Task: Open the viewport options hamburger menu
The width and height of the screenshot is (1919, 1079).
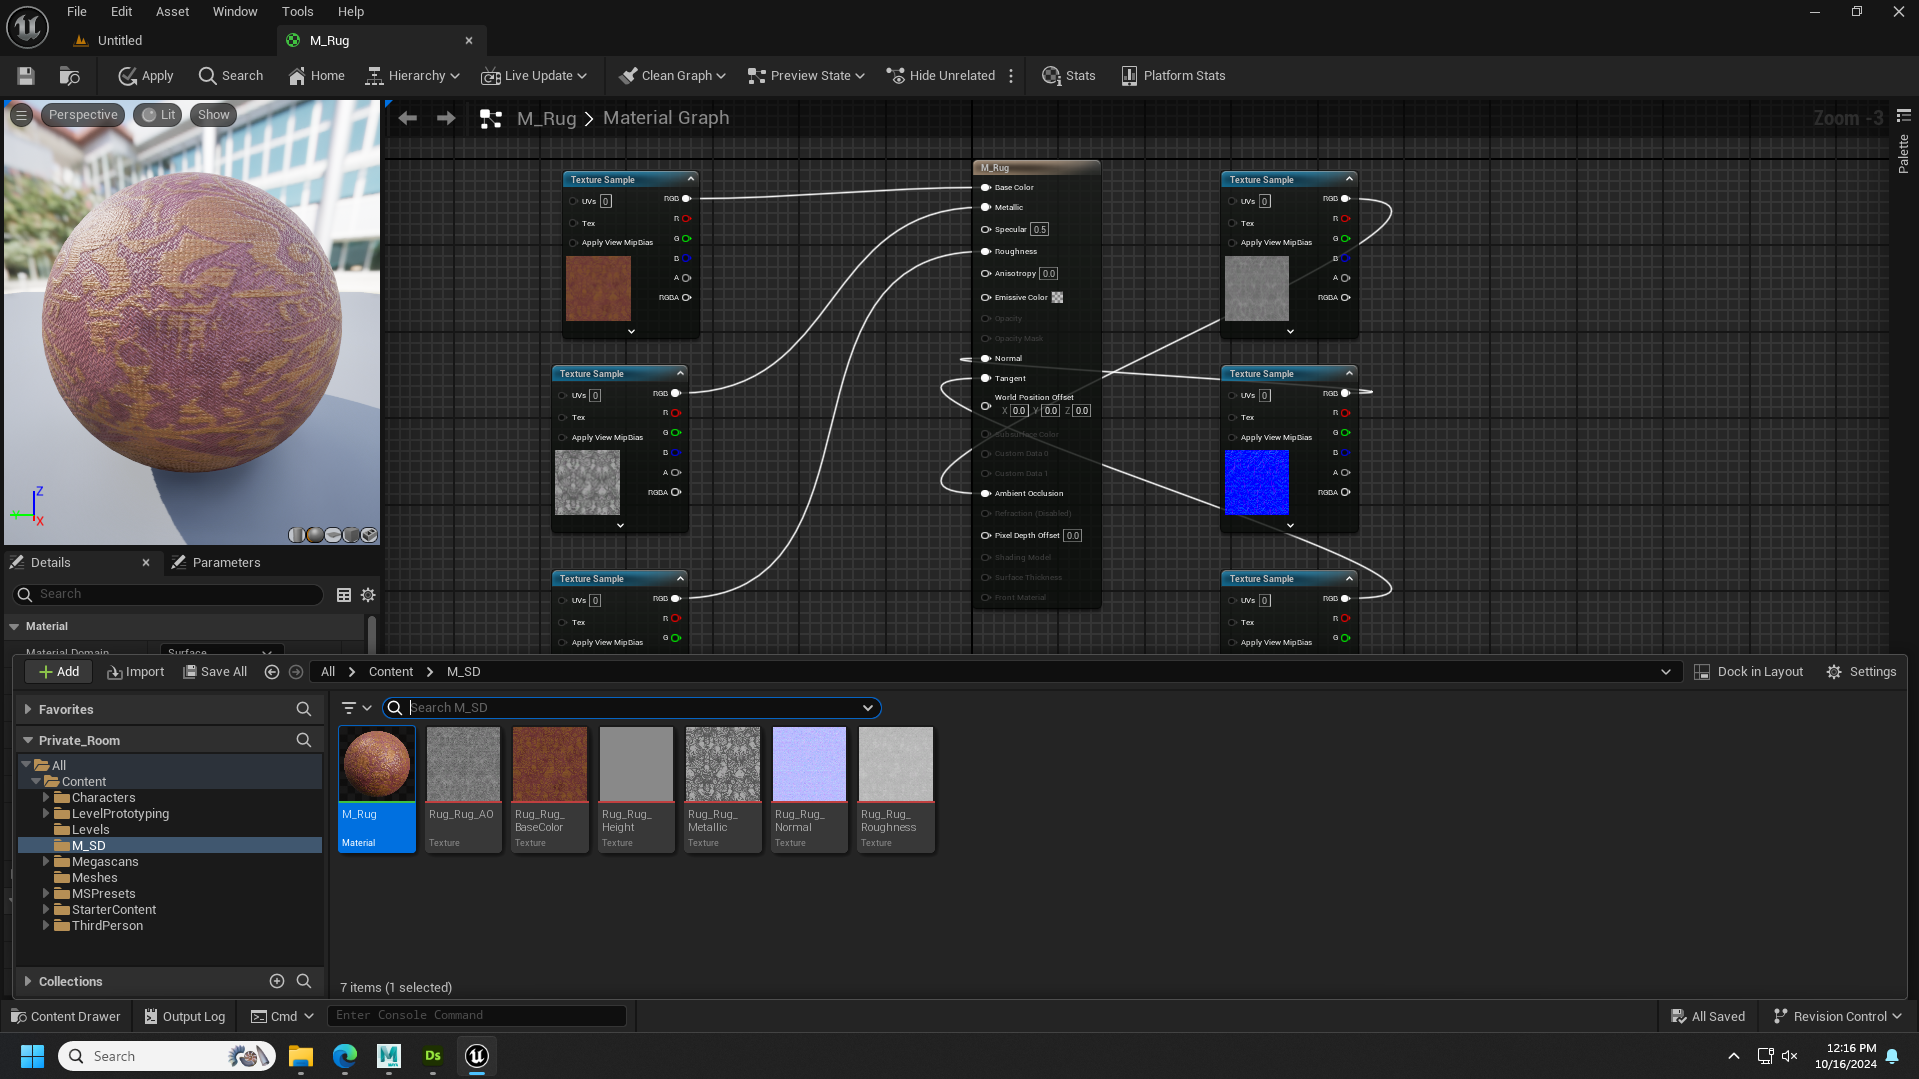Action: [x=21, y=115]
